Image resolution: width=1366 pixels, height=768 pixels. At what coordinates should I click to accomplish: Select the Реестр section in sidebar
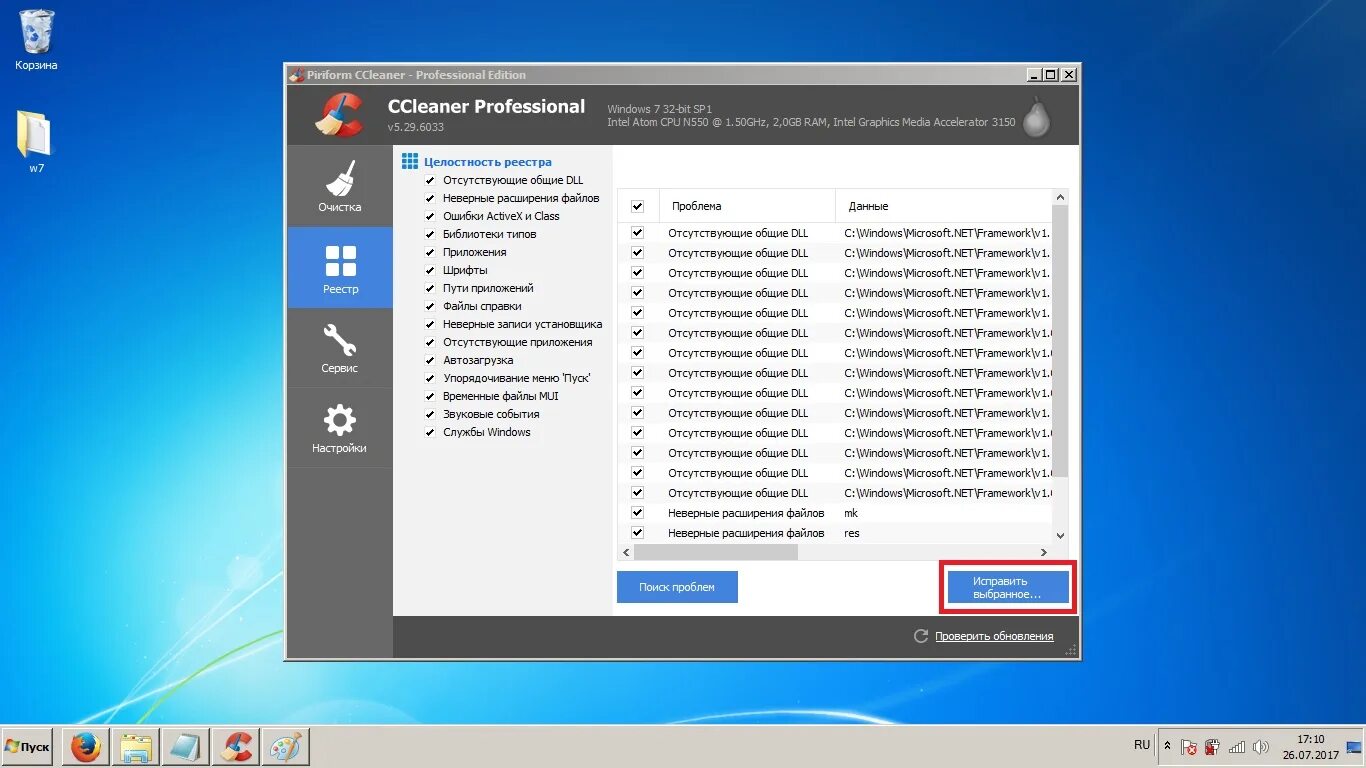coord(340,267)
